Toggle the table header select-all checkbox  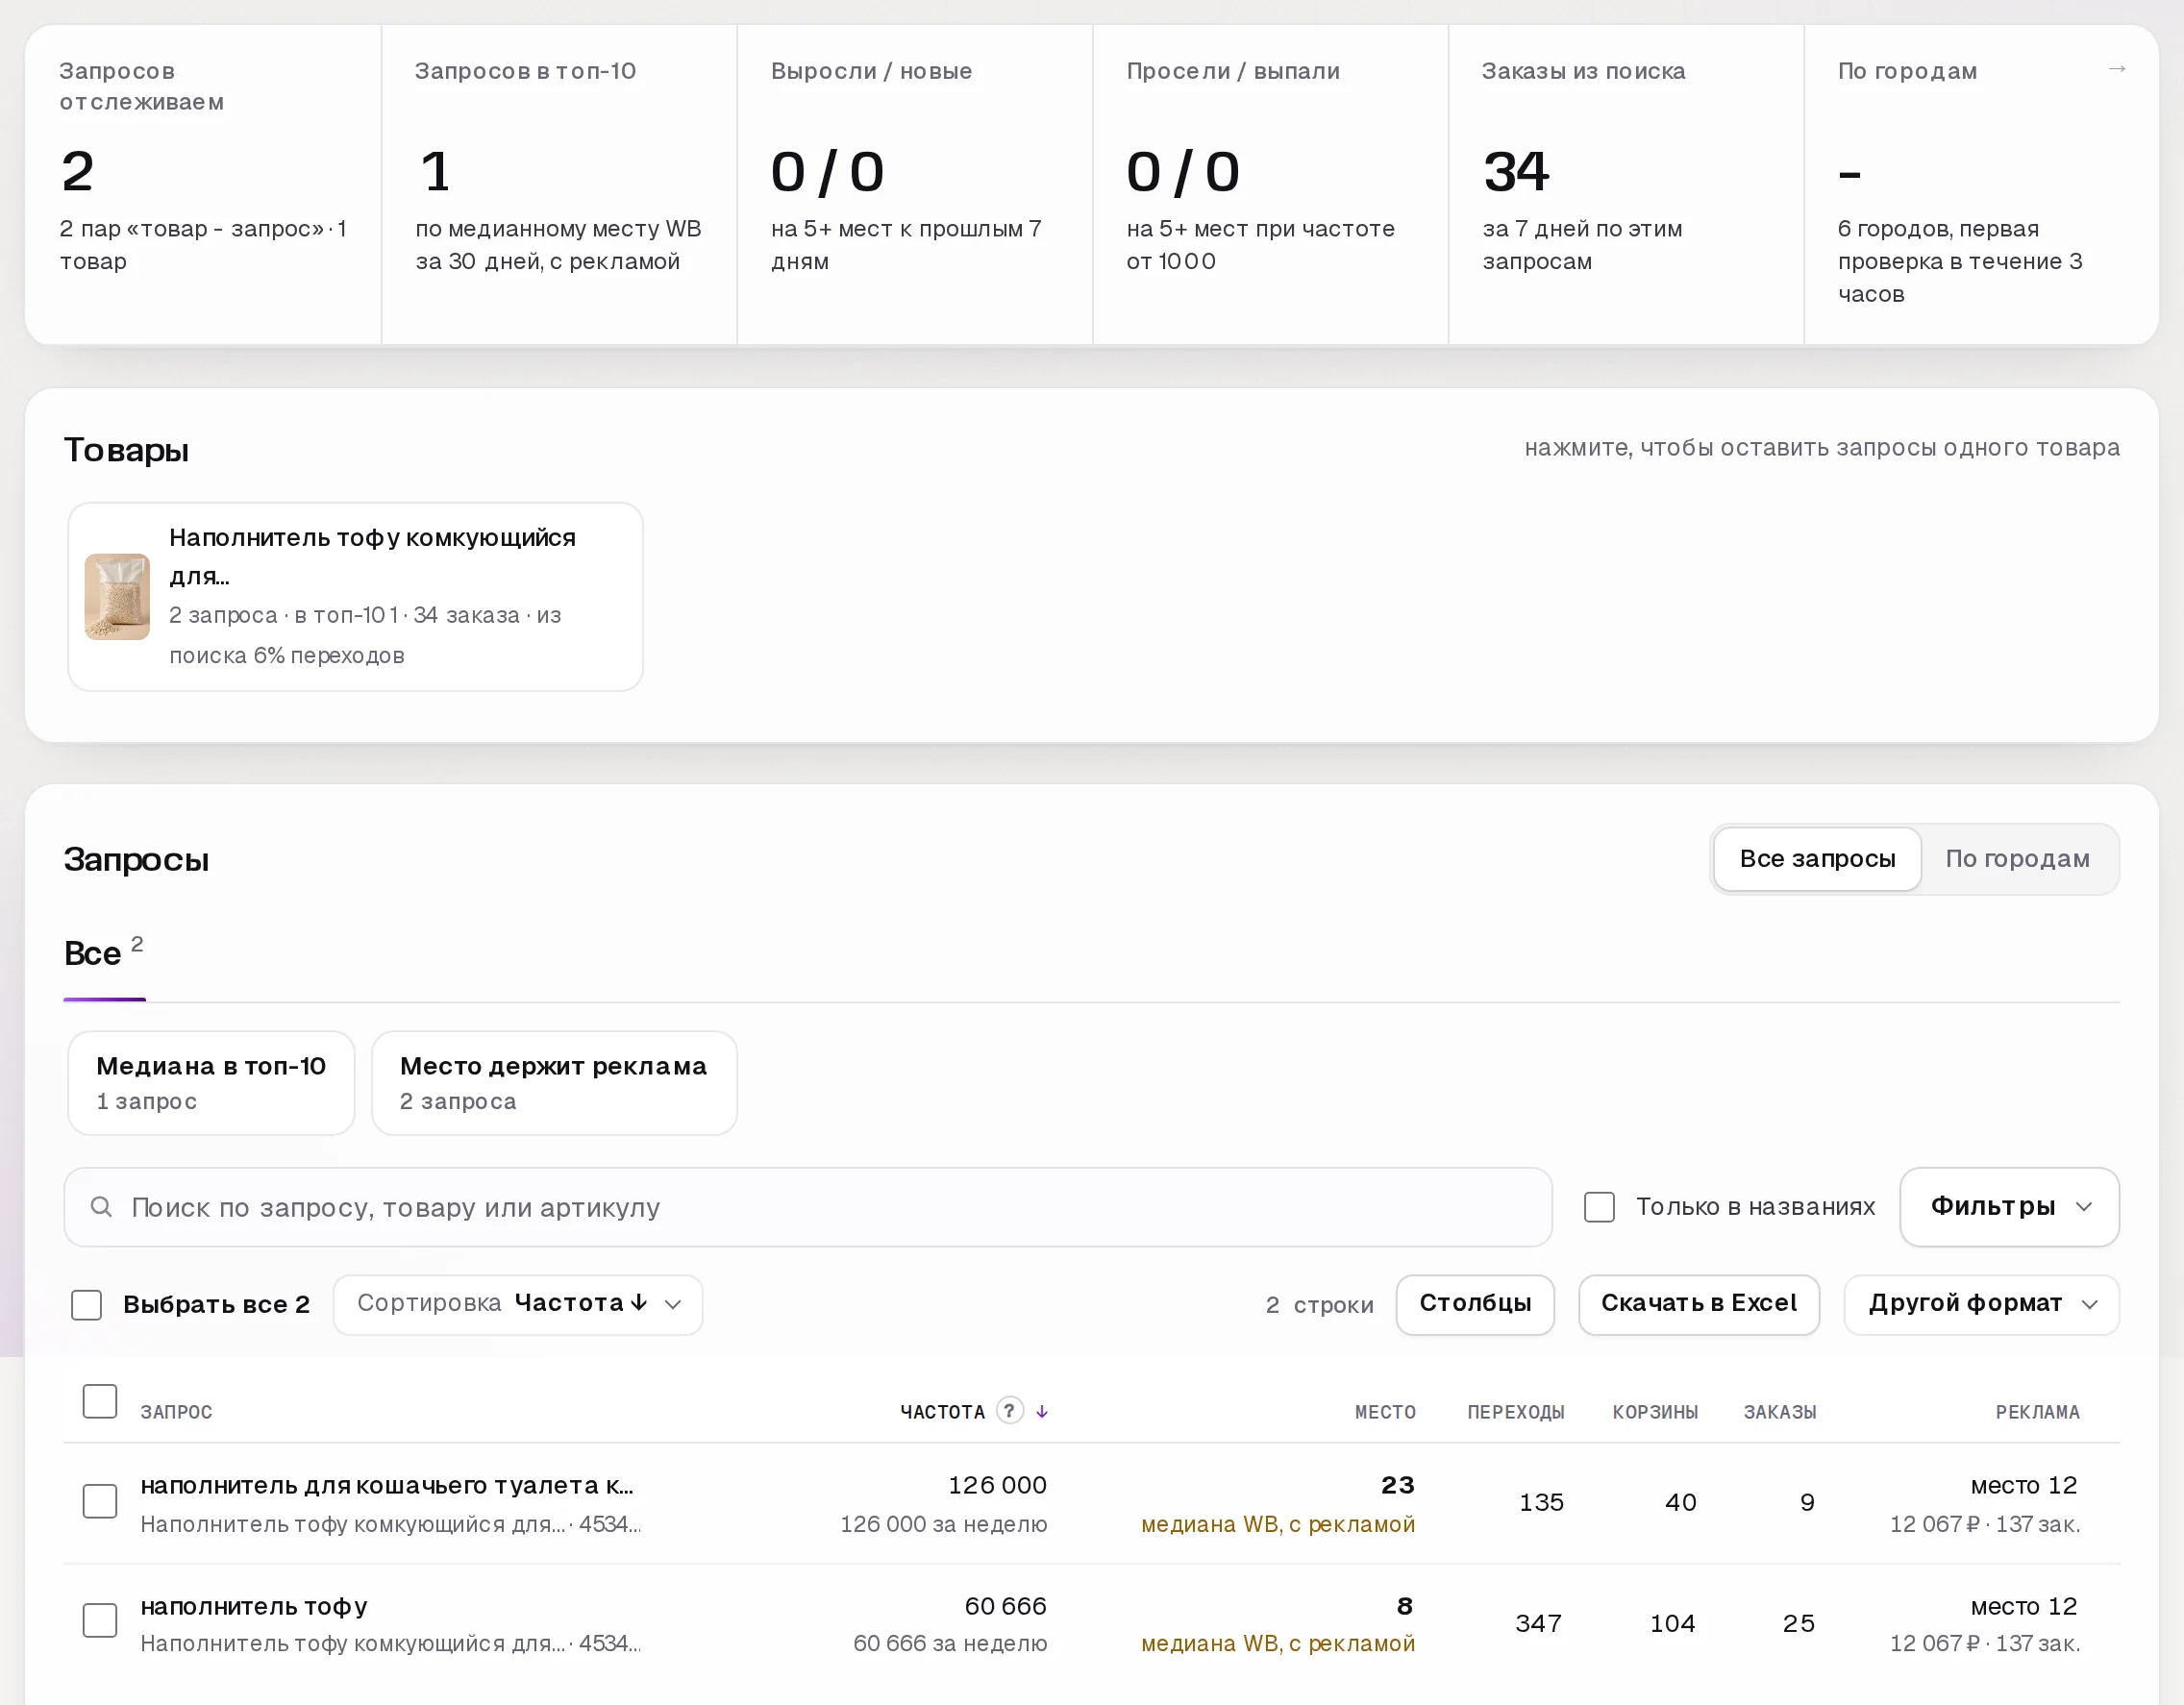pyautogui.click(x=100, y=1401)
